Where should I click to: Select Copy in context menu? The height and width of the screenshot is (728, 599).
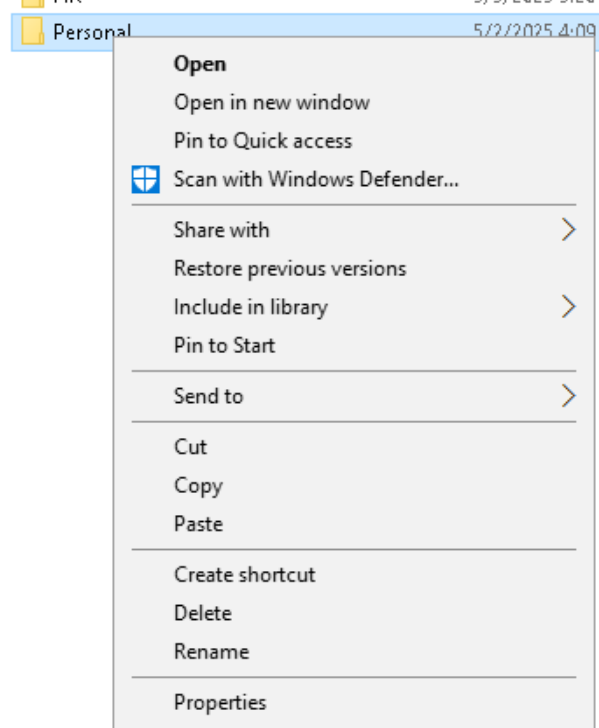pos(198,486)
